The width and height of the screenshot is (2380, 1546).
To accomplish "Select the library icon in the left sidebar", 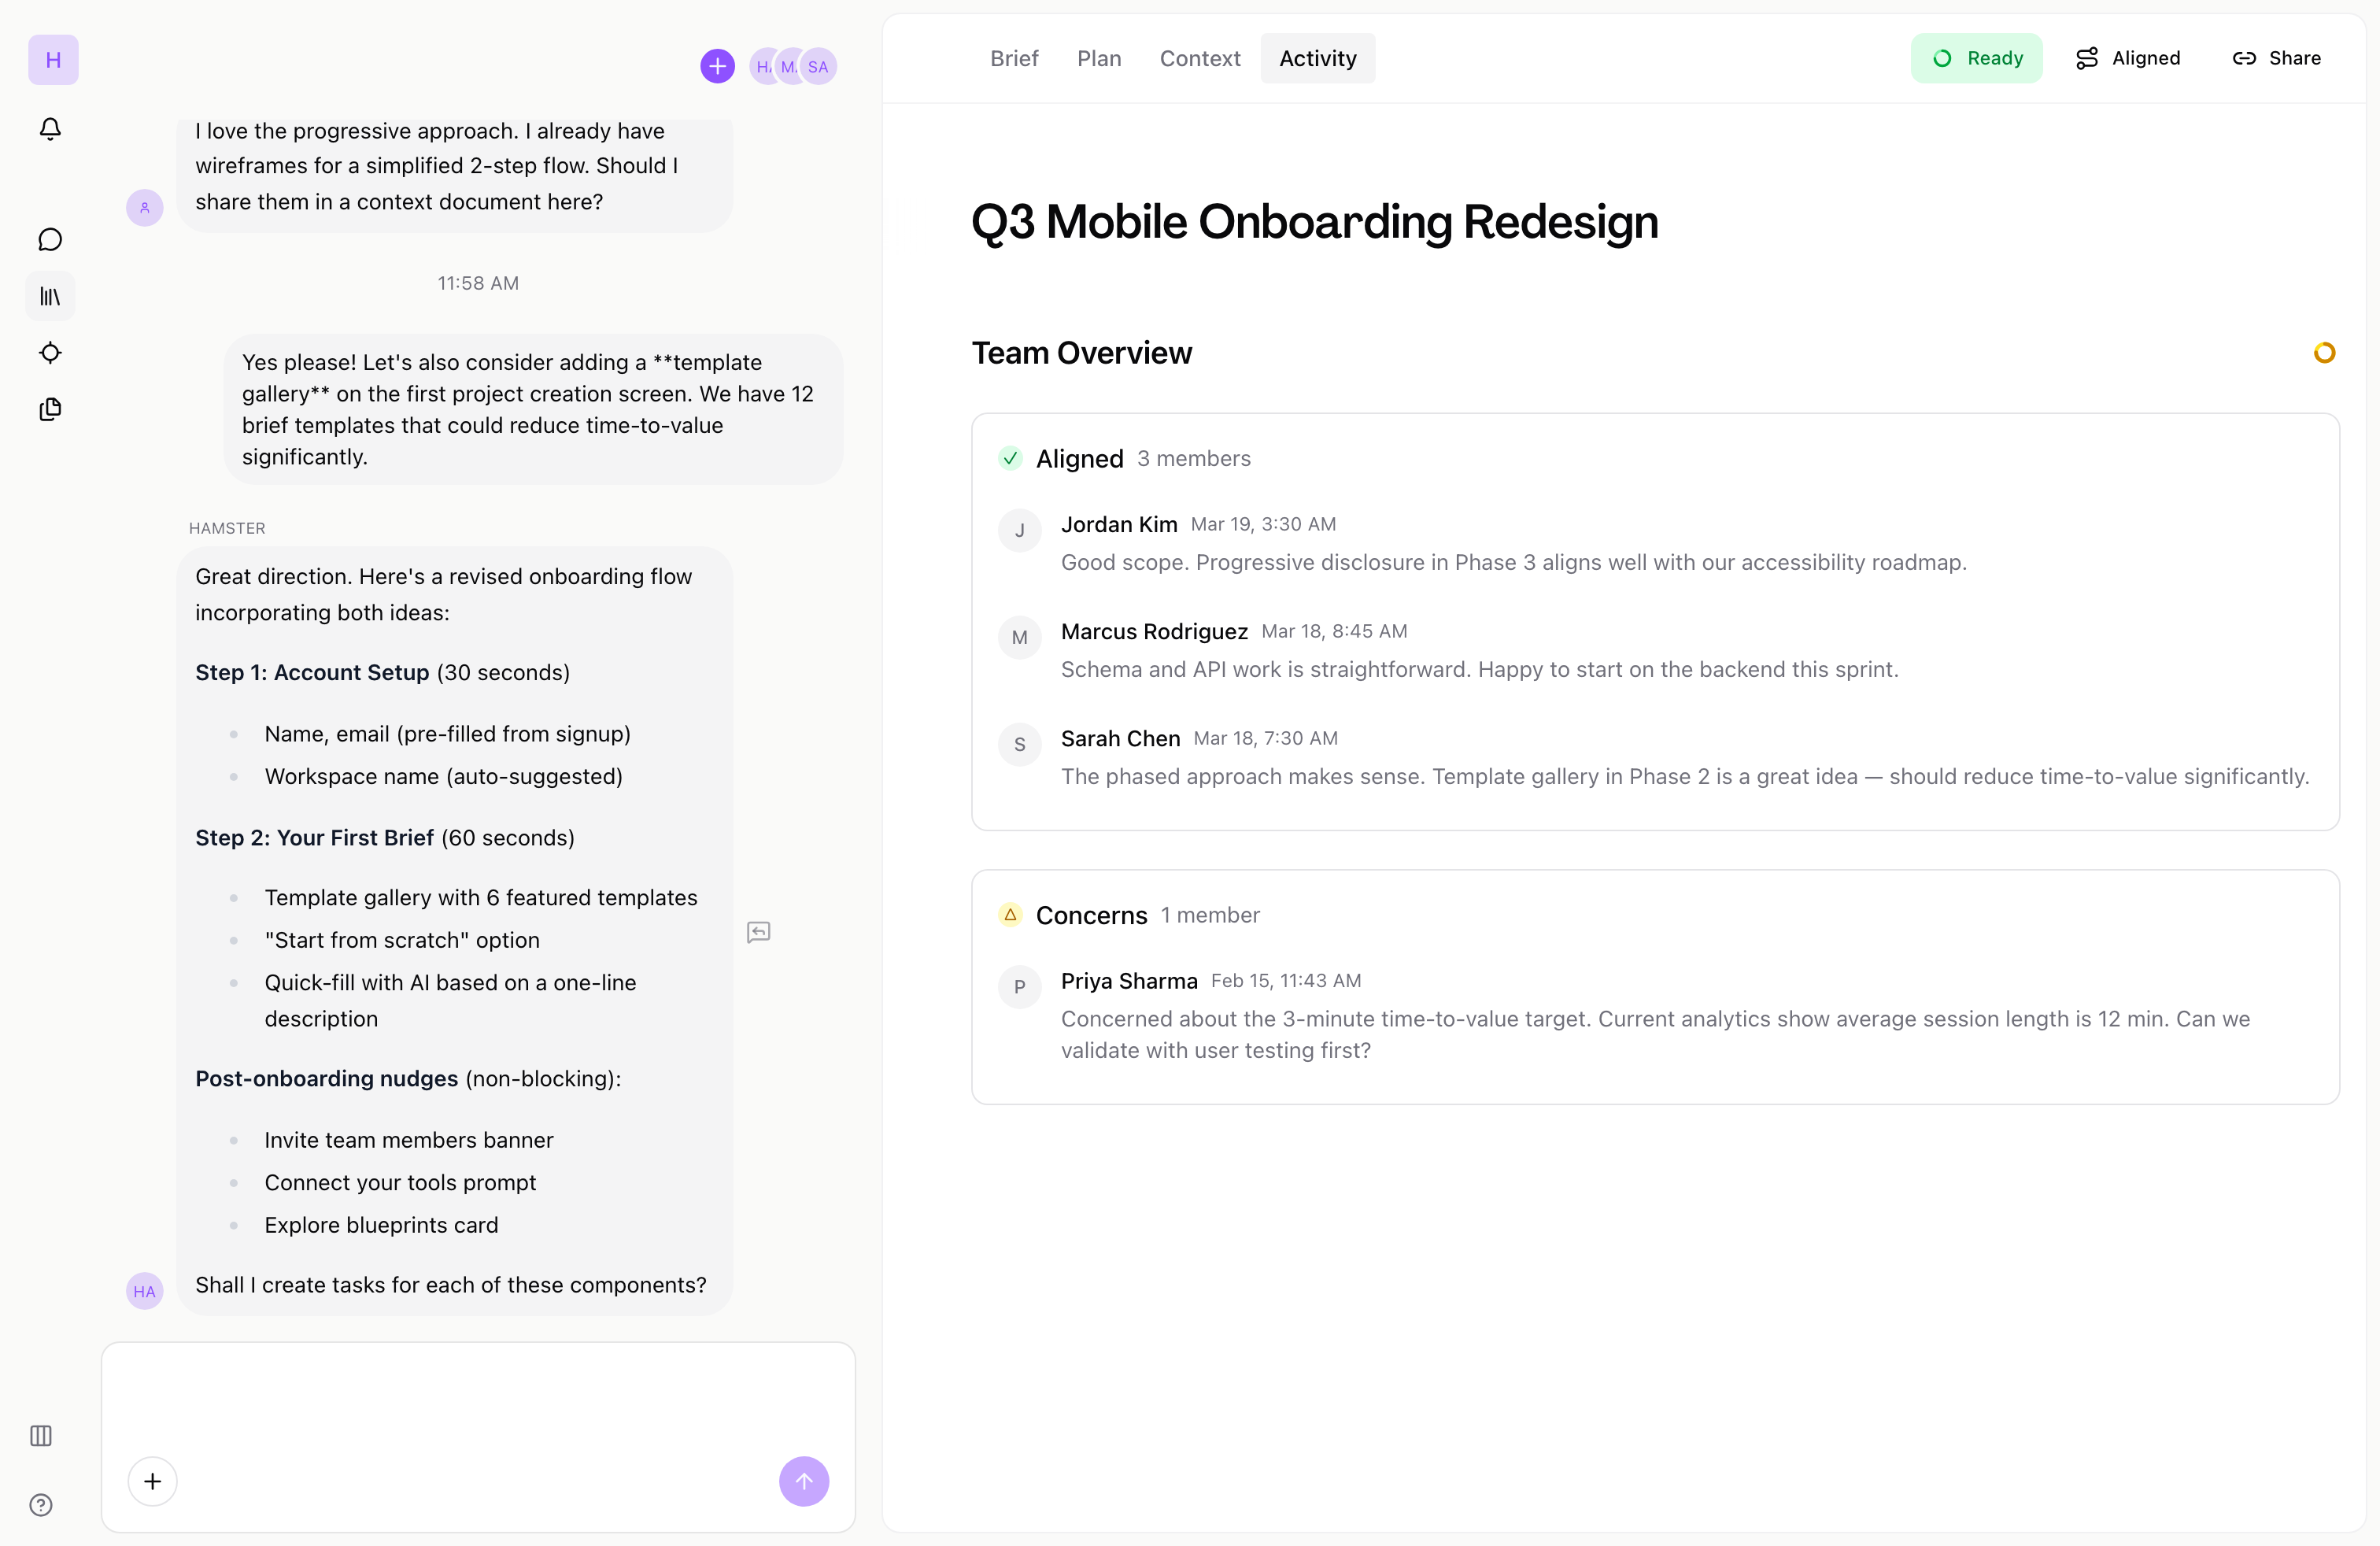I will pos(50,295).
